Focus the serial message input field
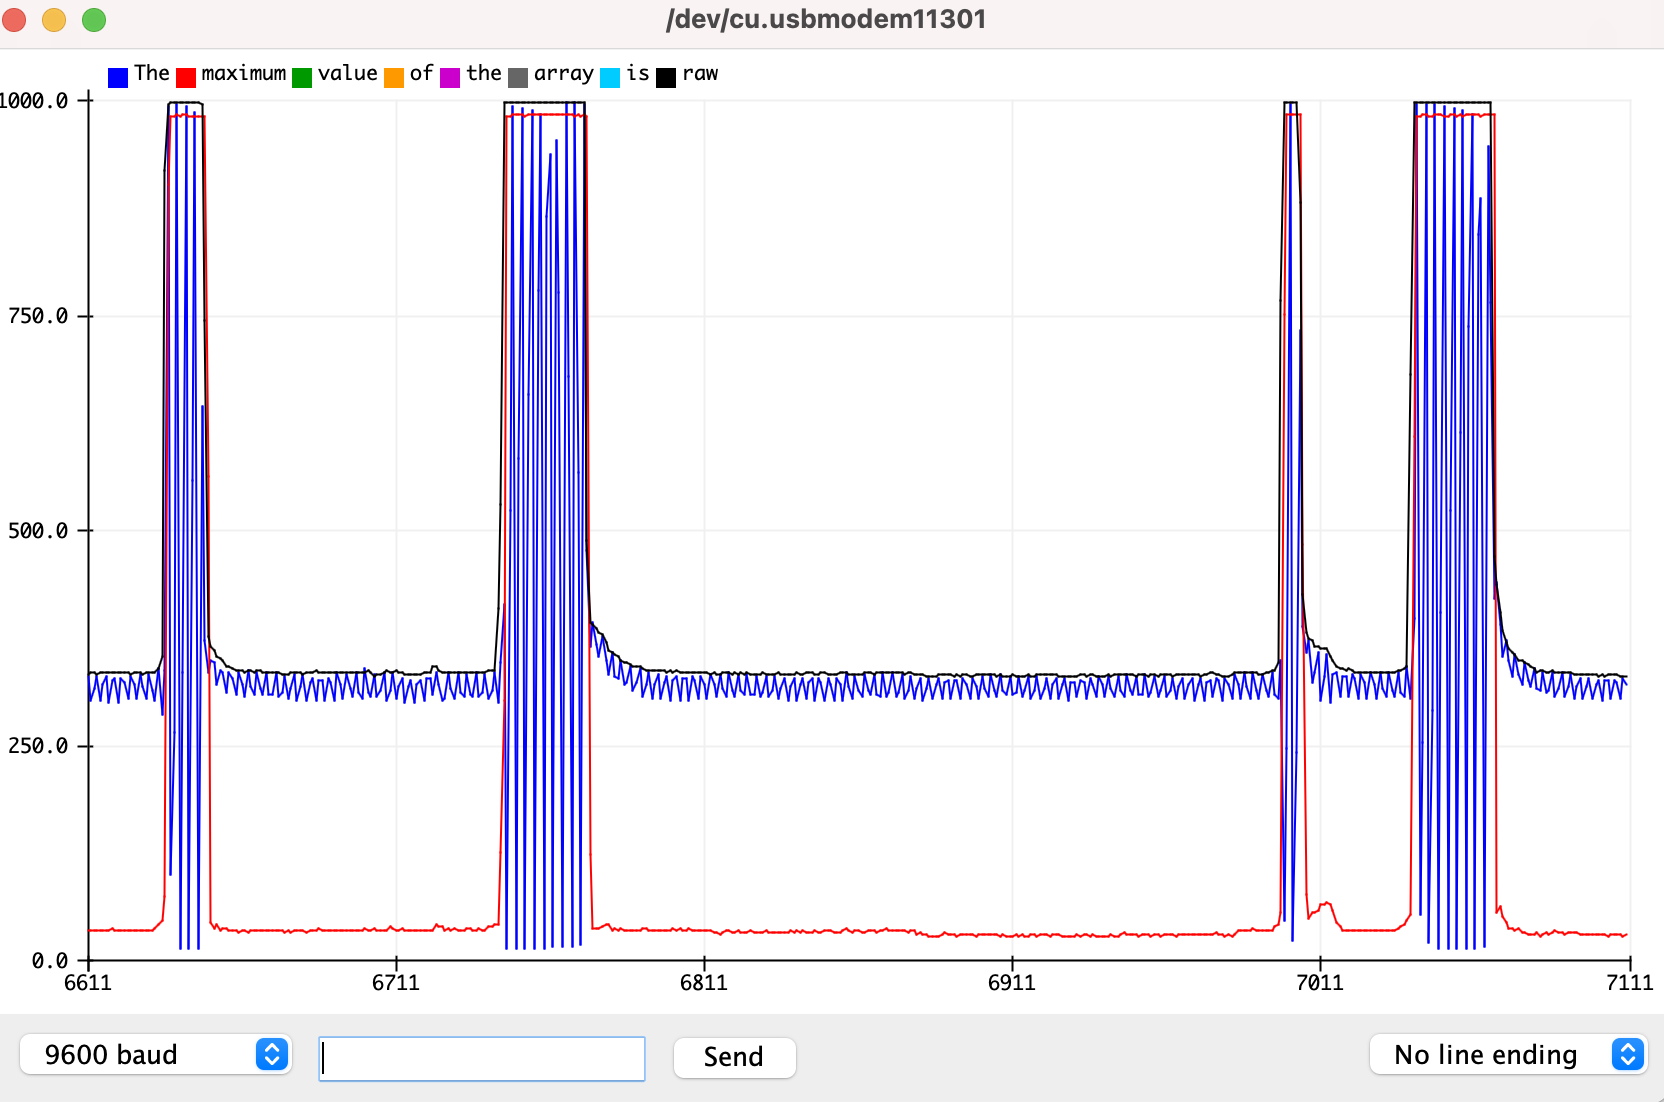The height and width of the screenshot is (1102, 1664). click(x=482, y=1058)
